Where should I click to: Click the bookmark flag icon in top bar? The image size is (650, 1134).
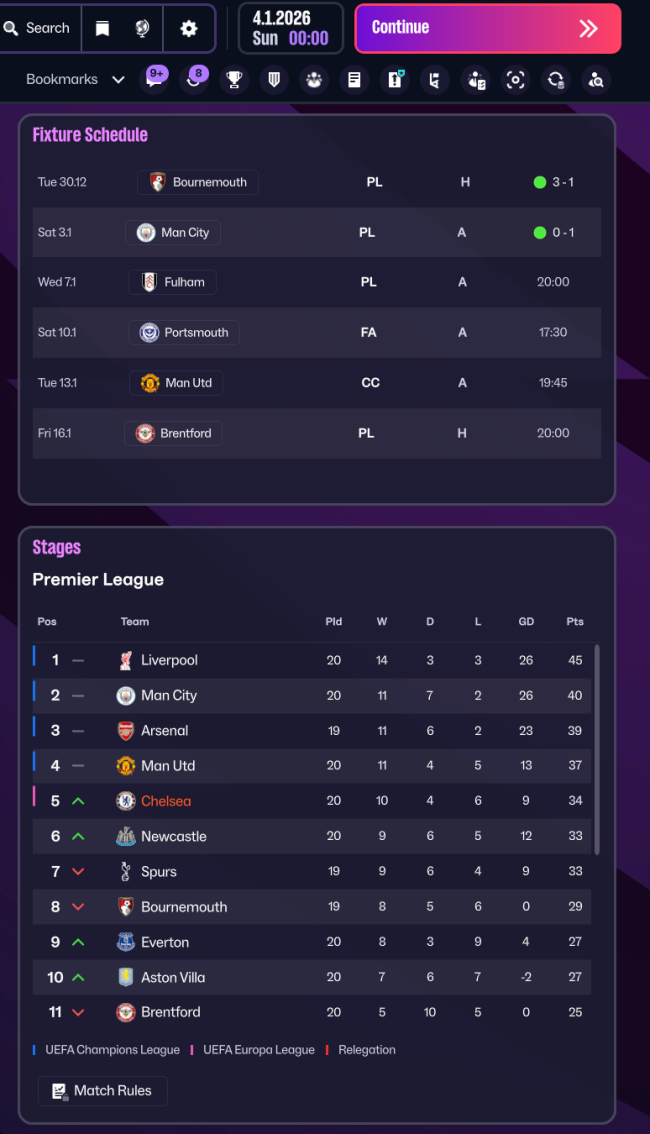click(102, 28)
